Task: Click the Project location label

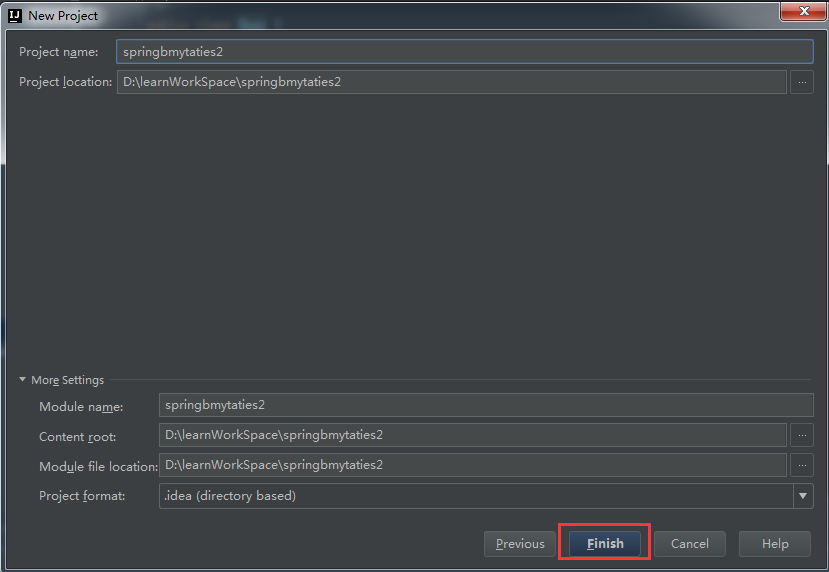Action: [66, 82]
